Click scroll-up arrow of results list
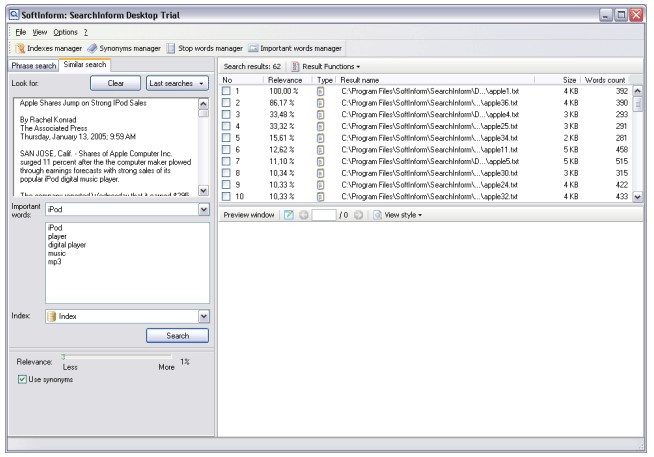The height and width of the screenshot is (457, 654). point(637,90)
